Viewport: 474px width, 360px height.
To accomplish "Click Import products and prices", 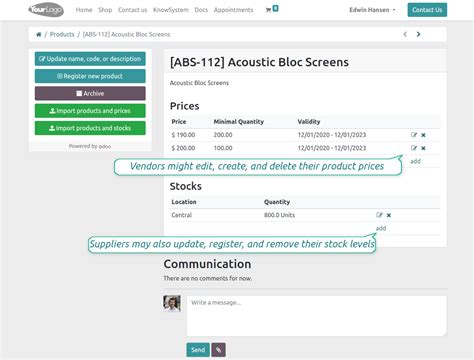I will (x=90, y=111).
